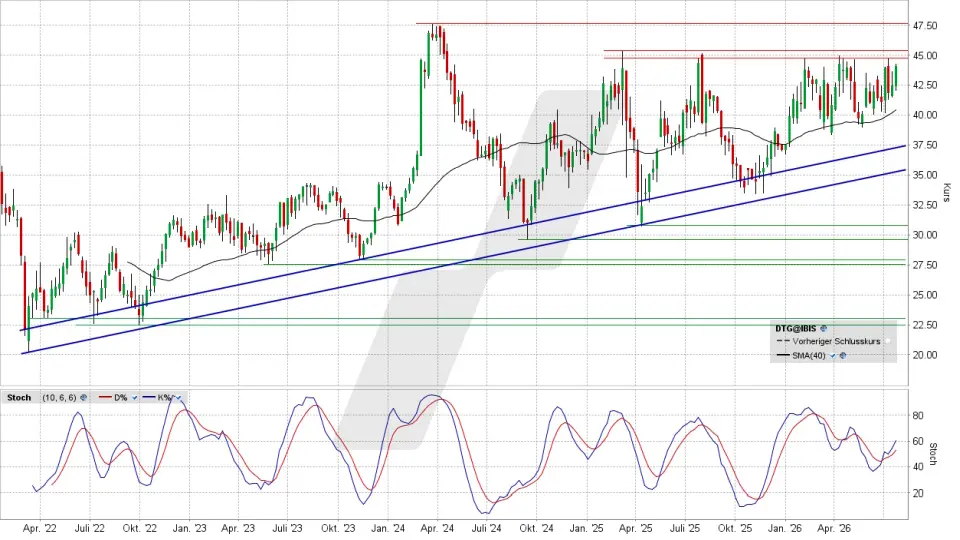
Task: Click the Okt. '23 date label
Action: [338, 528]
